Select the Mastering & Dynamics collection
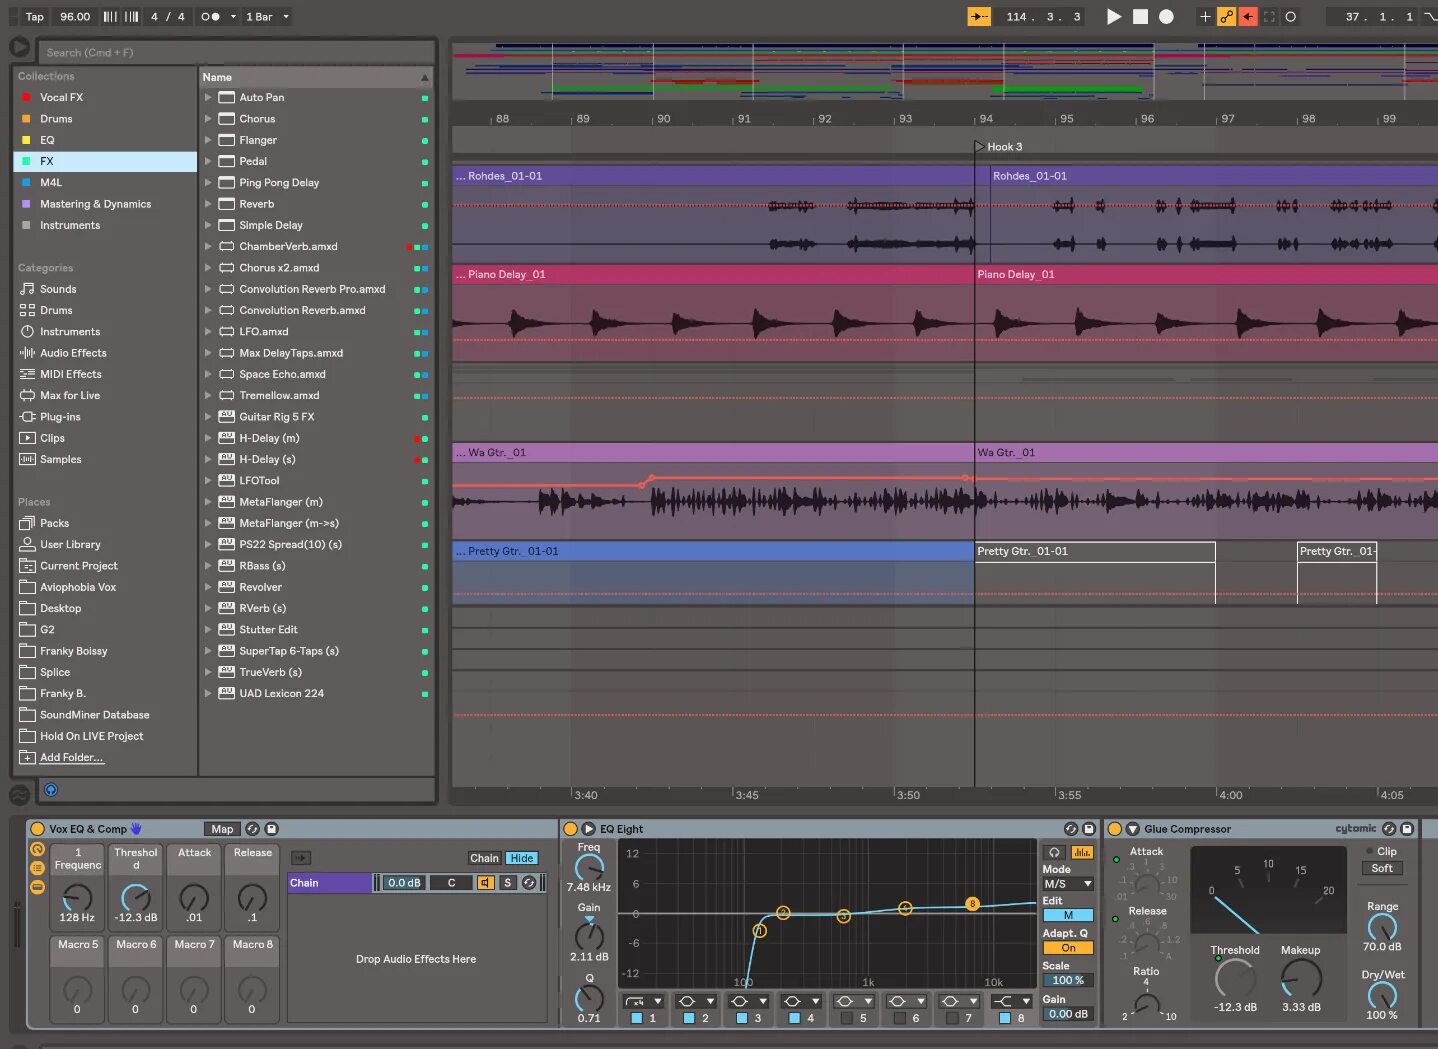 pyautogui.click(x=94, y=204)
